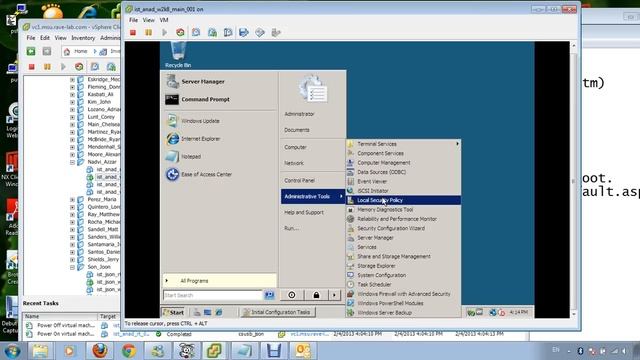Click the Firefox icon in the Windows taskbar
Viewport: 640px width, 360px height.
point(100,351)
